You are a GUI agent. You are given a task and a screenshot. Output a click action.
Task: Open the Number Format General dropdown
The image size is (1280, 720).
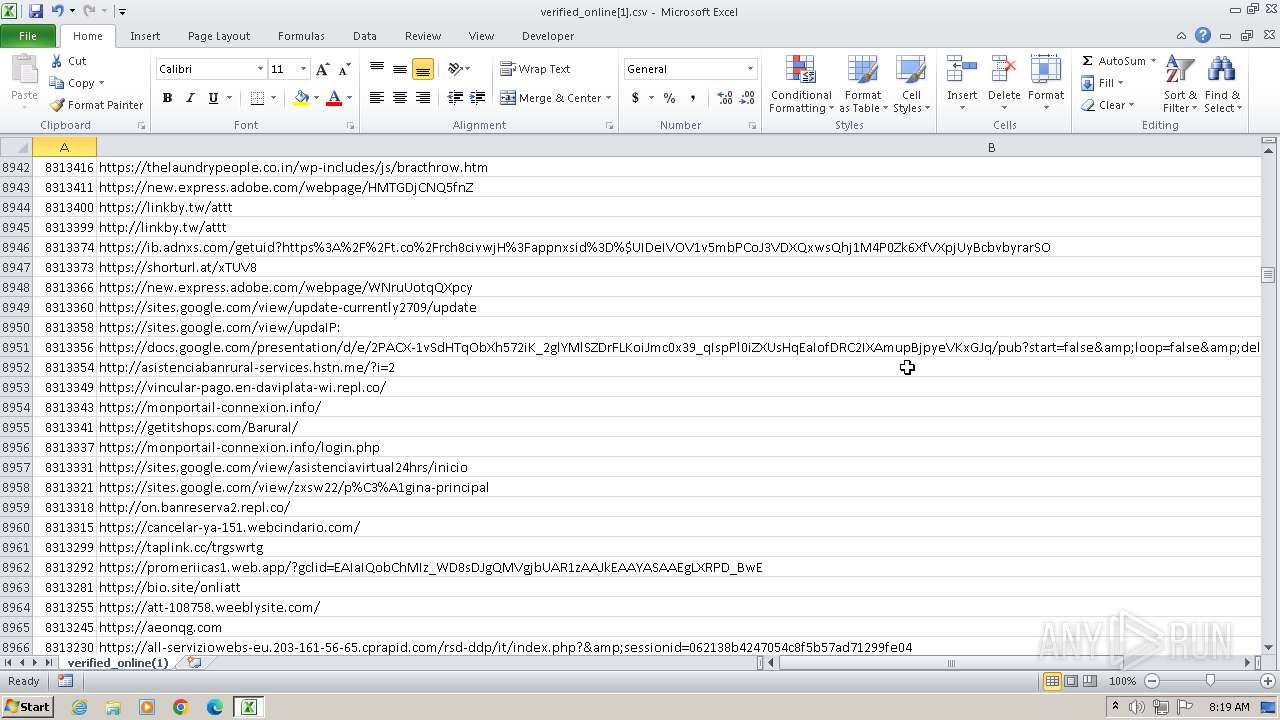[x=750, y=69]
